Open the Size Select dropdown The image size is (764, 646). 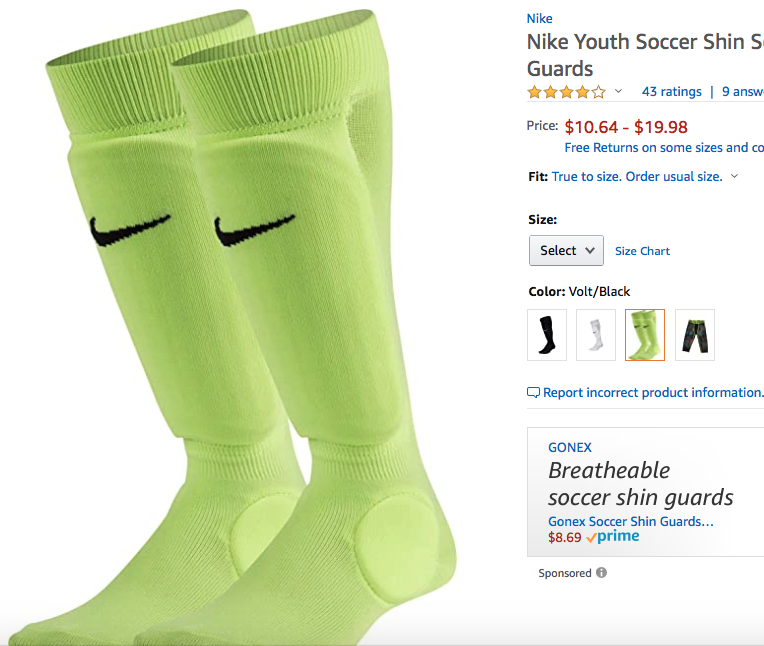tap(566, 250)
